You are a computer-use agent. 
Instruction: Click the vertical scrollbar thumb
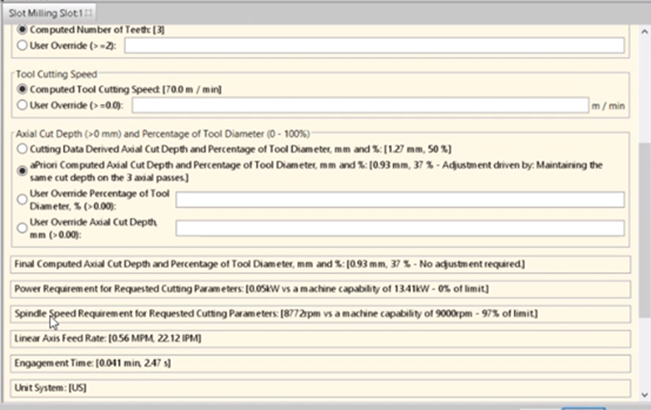point(644,230)
